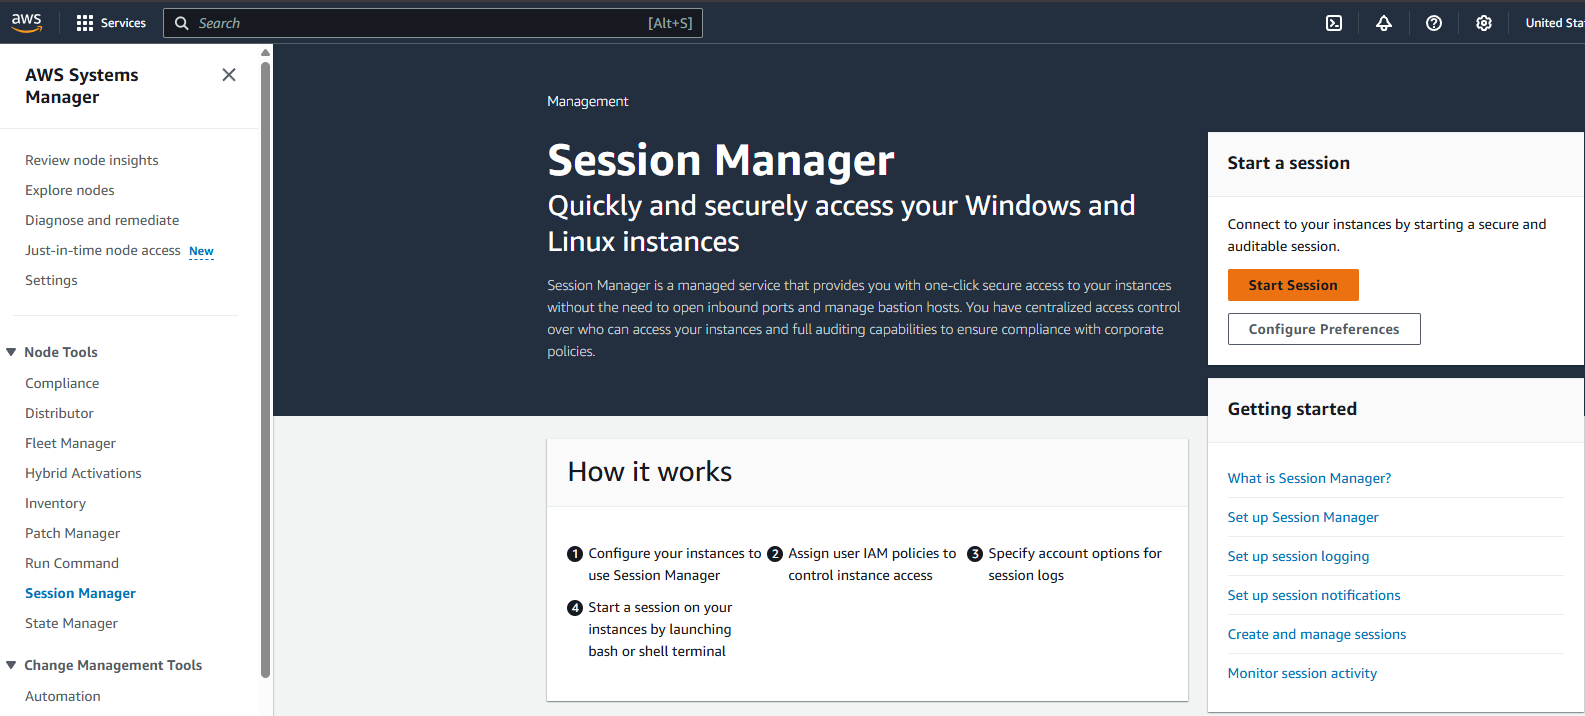Click the search magnifier icon

coord(181,23)
